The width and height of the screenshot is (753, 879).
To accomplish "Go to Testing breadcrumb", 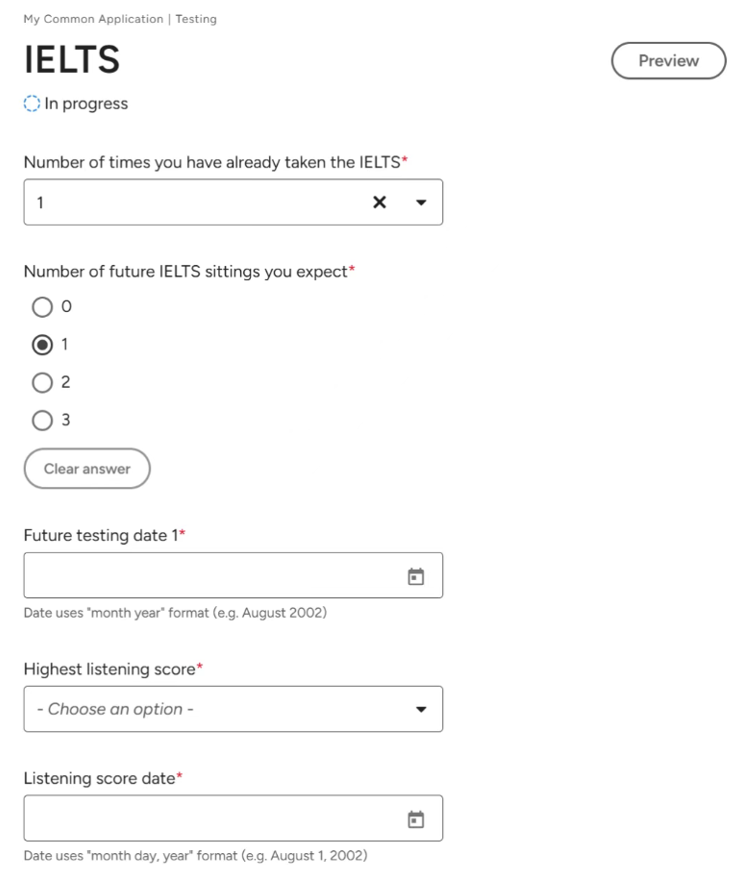I will [196, 19].
